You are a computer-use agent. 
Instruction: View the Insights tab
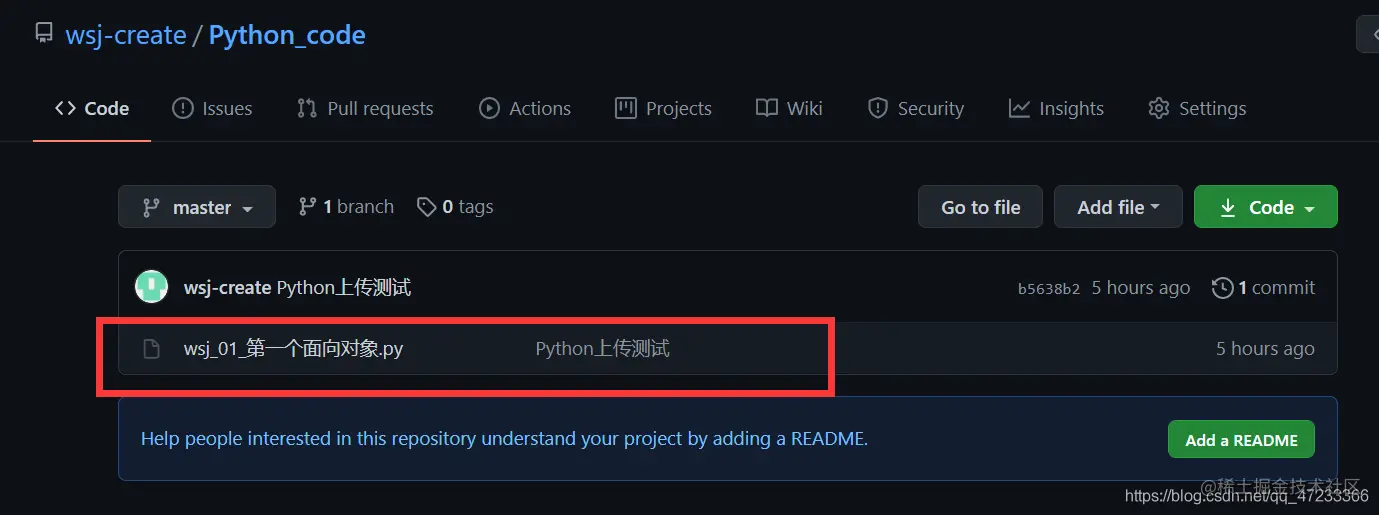1056,108
